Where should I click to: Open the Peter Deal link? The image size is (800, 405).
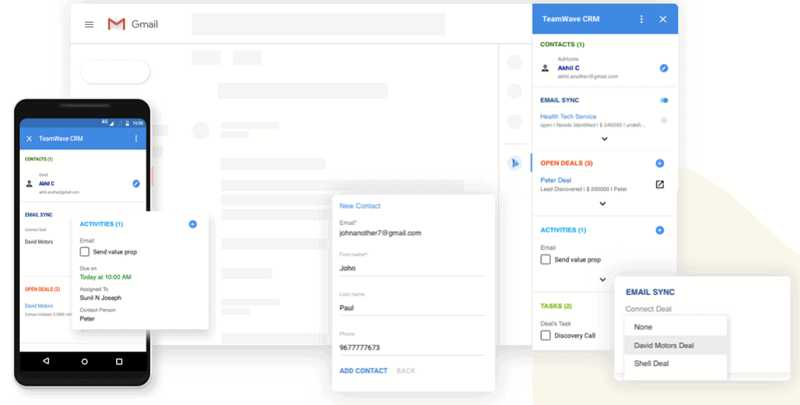tap(556, 180)
